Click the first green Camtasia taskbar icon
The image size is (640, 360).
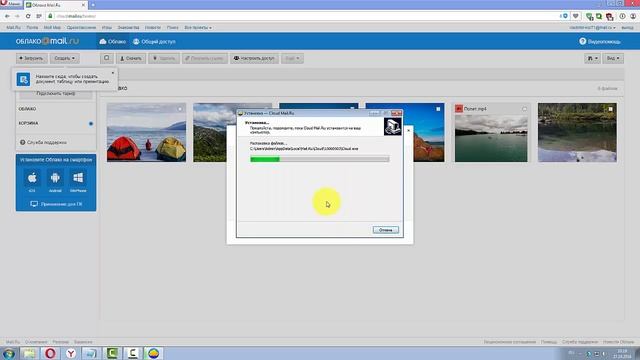coord(112,353)
